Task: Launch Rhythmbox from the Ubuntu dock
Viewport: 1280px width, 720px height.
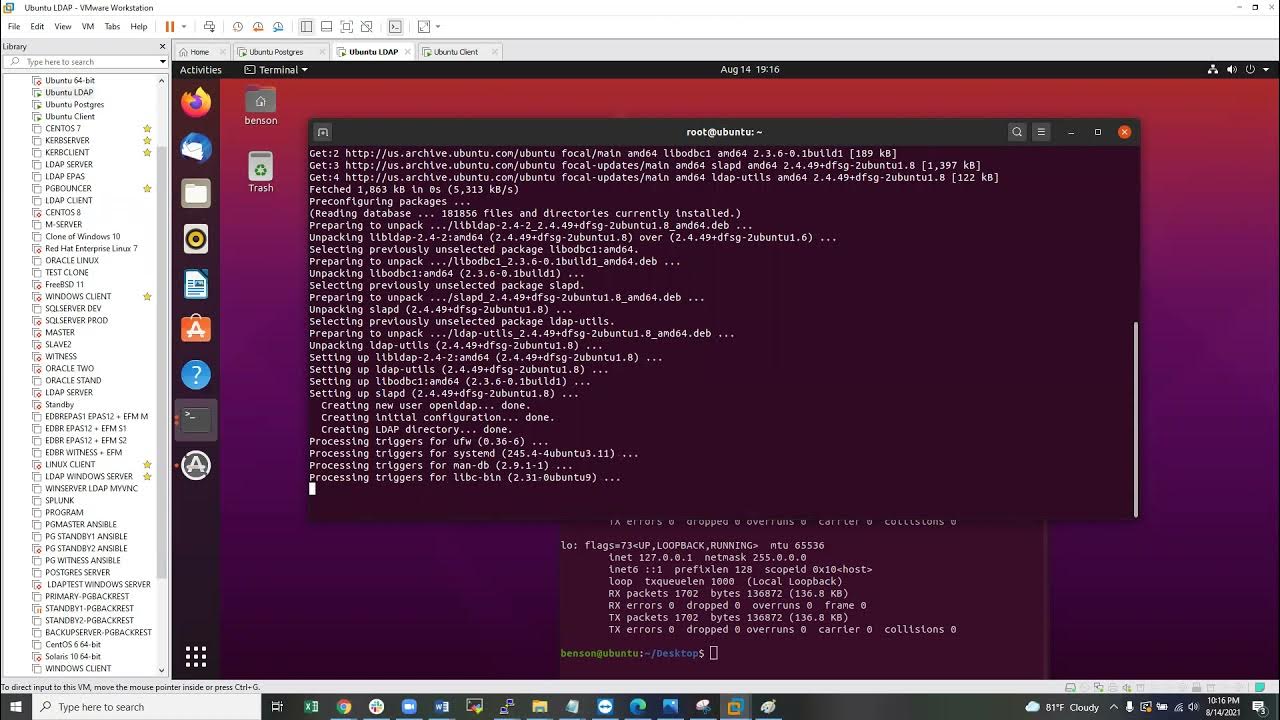Action: pos(196,238)
